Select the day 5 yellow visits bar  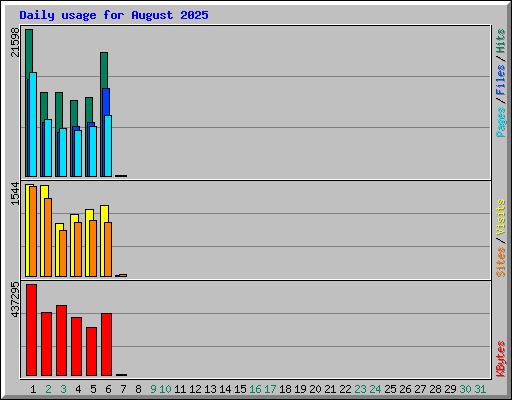(x=88, y=243)
